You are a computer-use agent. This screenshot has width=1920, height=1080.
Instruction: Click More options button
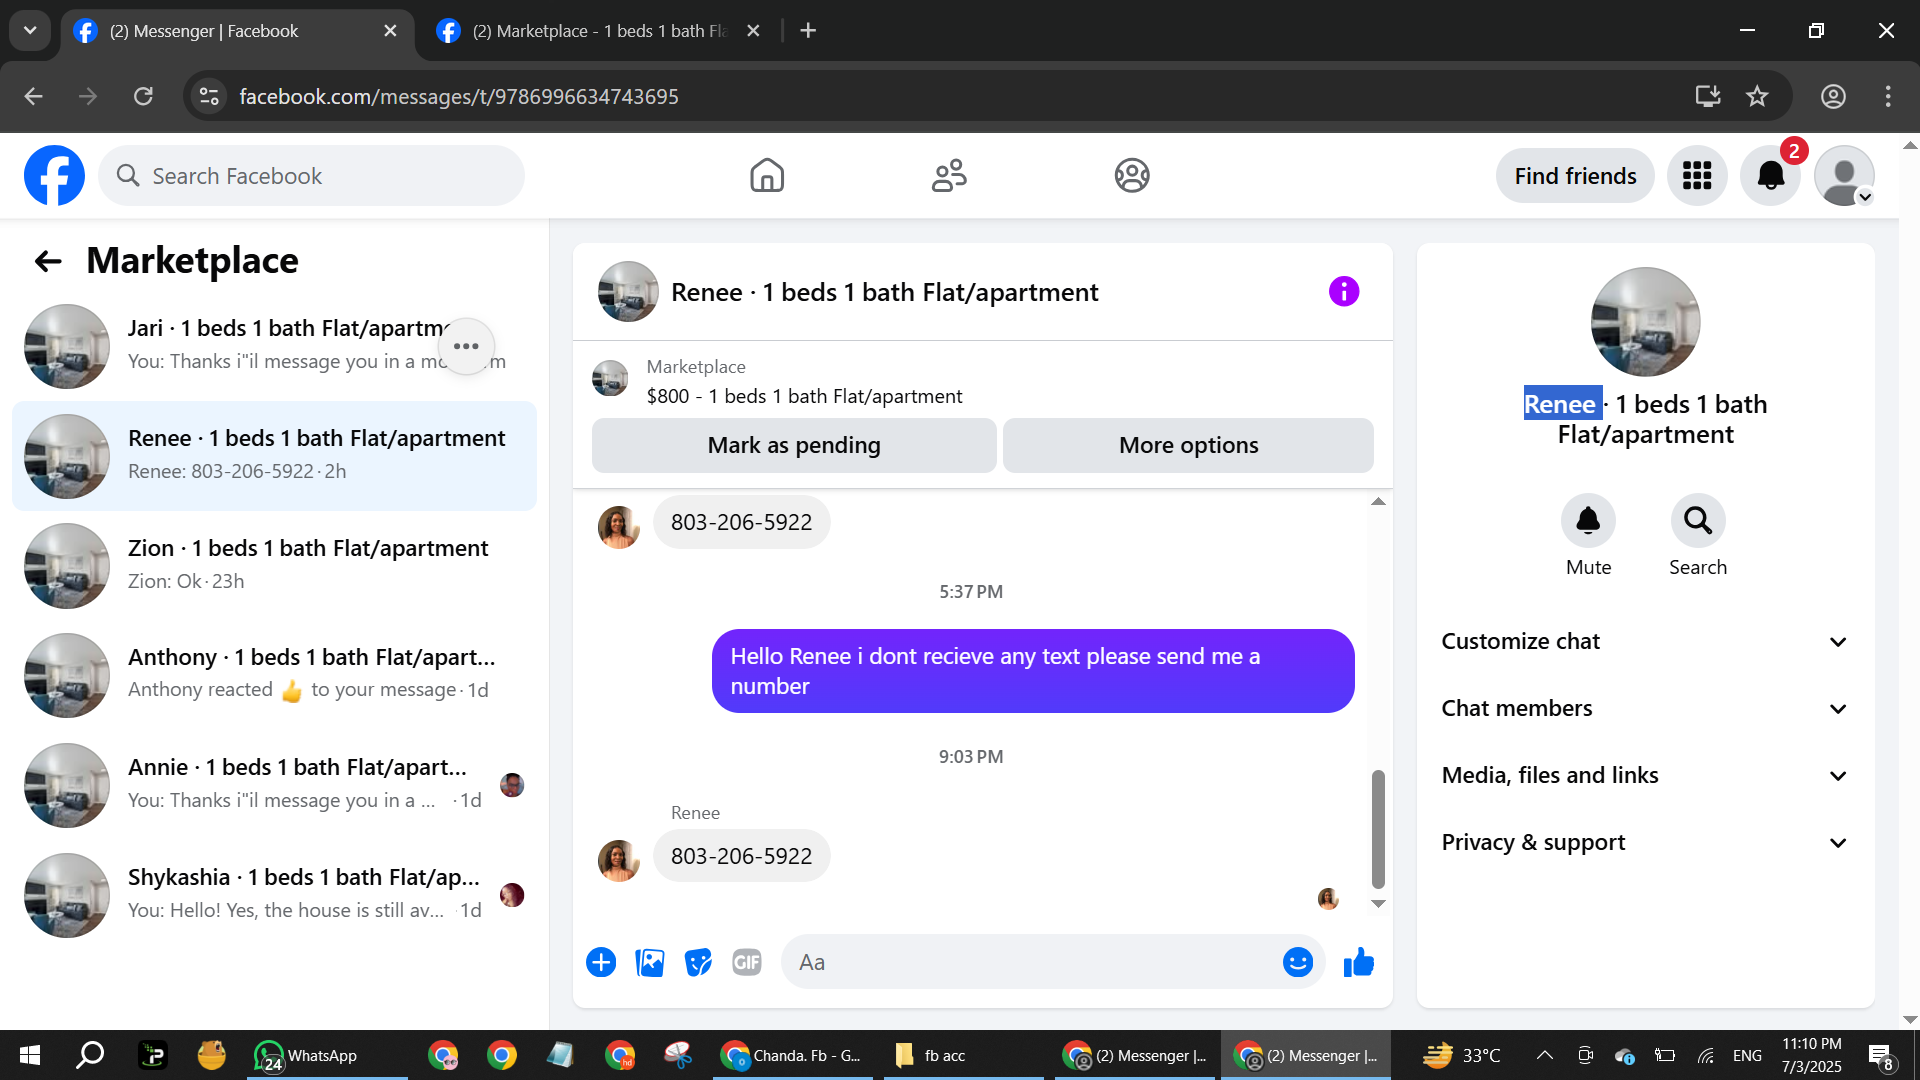click(1188, 445)
